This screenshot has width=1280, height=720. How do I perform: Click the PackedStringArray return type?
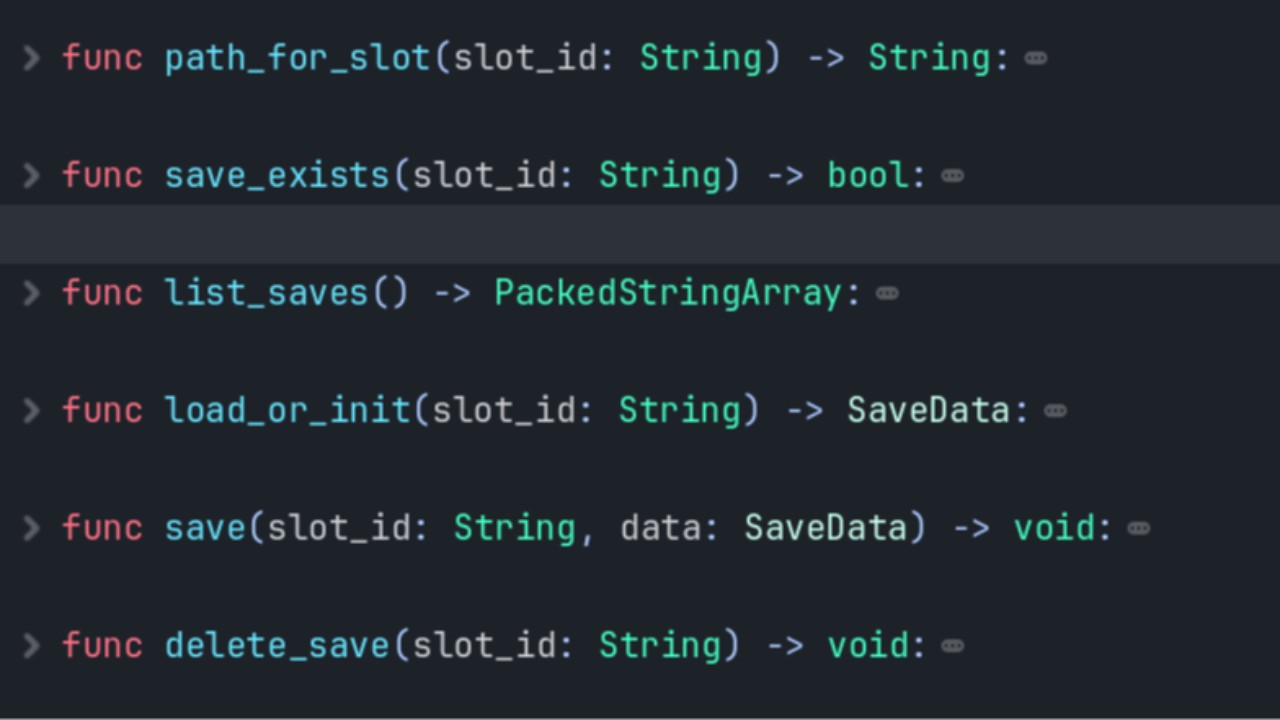669,293
